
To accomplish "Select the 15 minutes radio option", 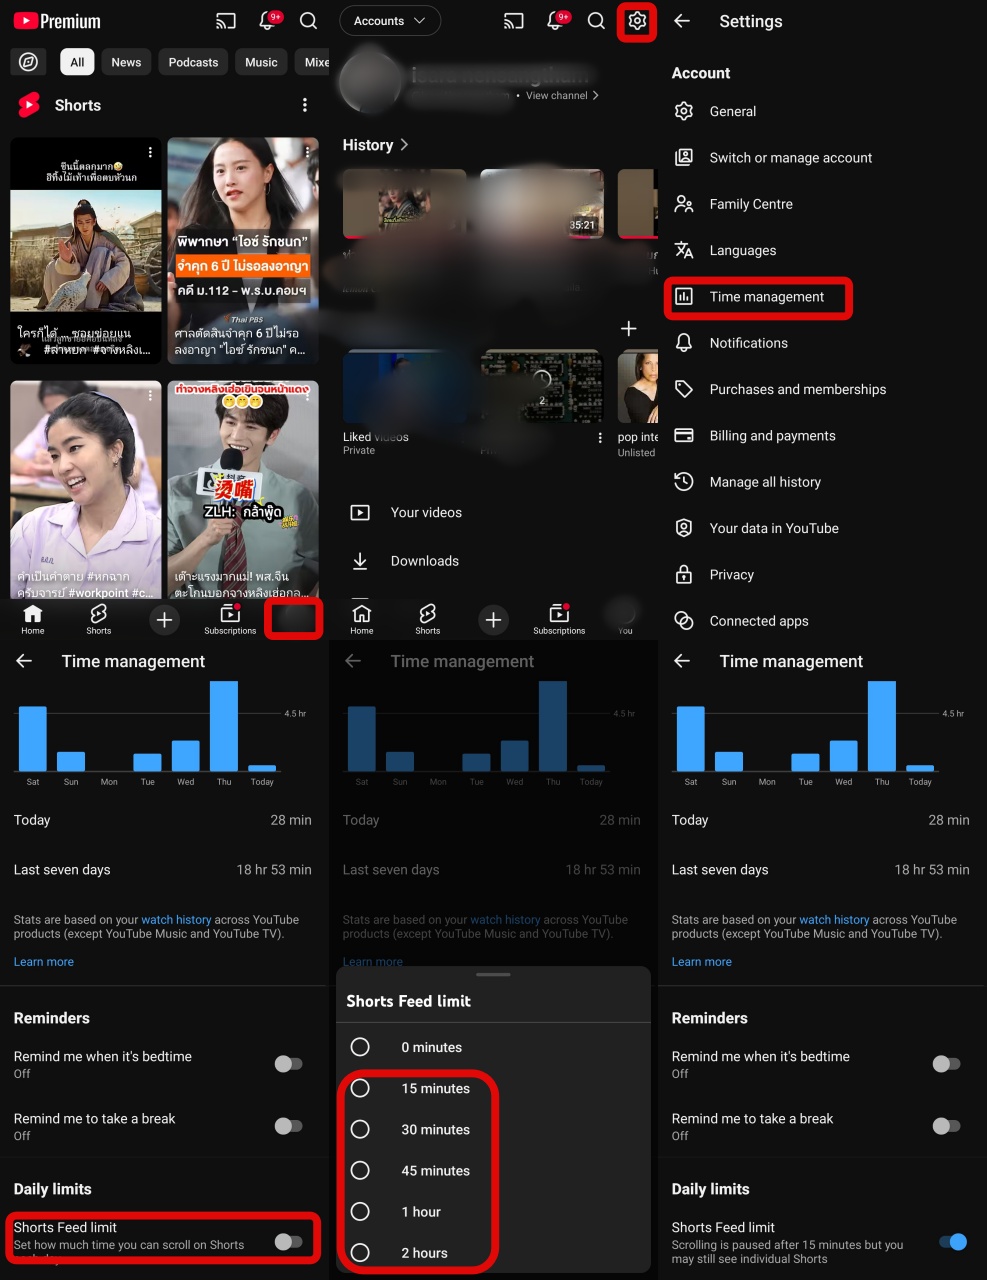I will (x=360, y=1088).
